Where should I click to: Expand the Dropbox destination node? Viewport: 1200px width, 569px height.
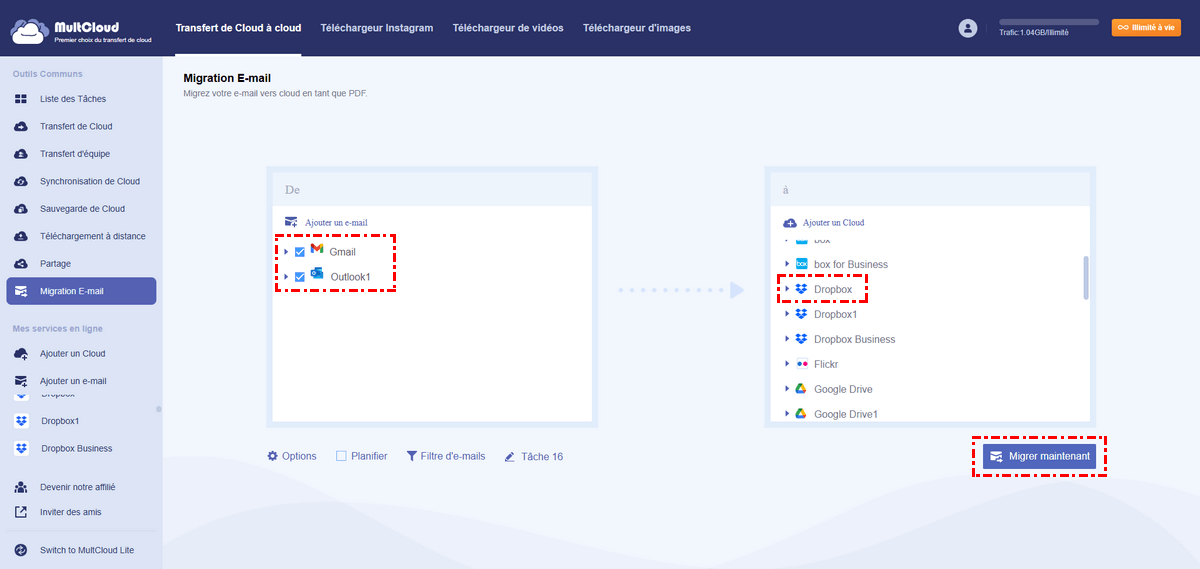point(787,289)
